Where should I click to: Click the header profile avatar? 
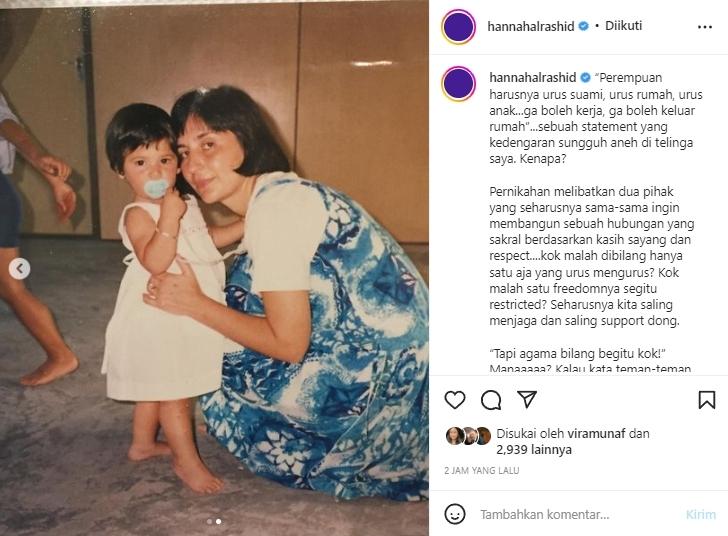(x=459, y=26)
